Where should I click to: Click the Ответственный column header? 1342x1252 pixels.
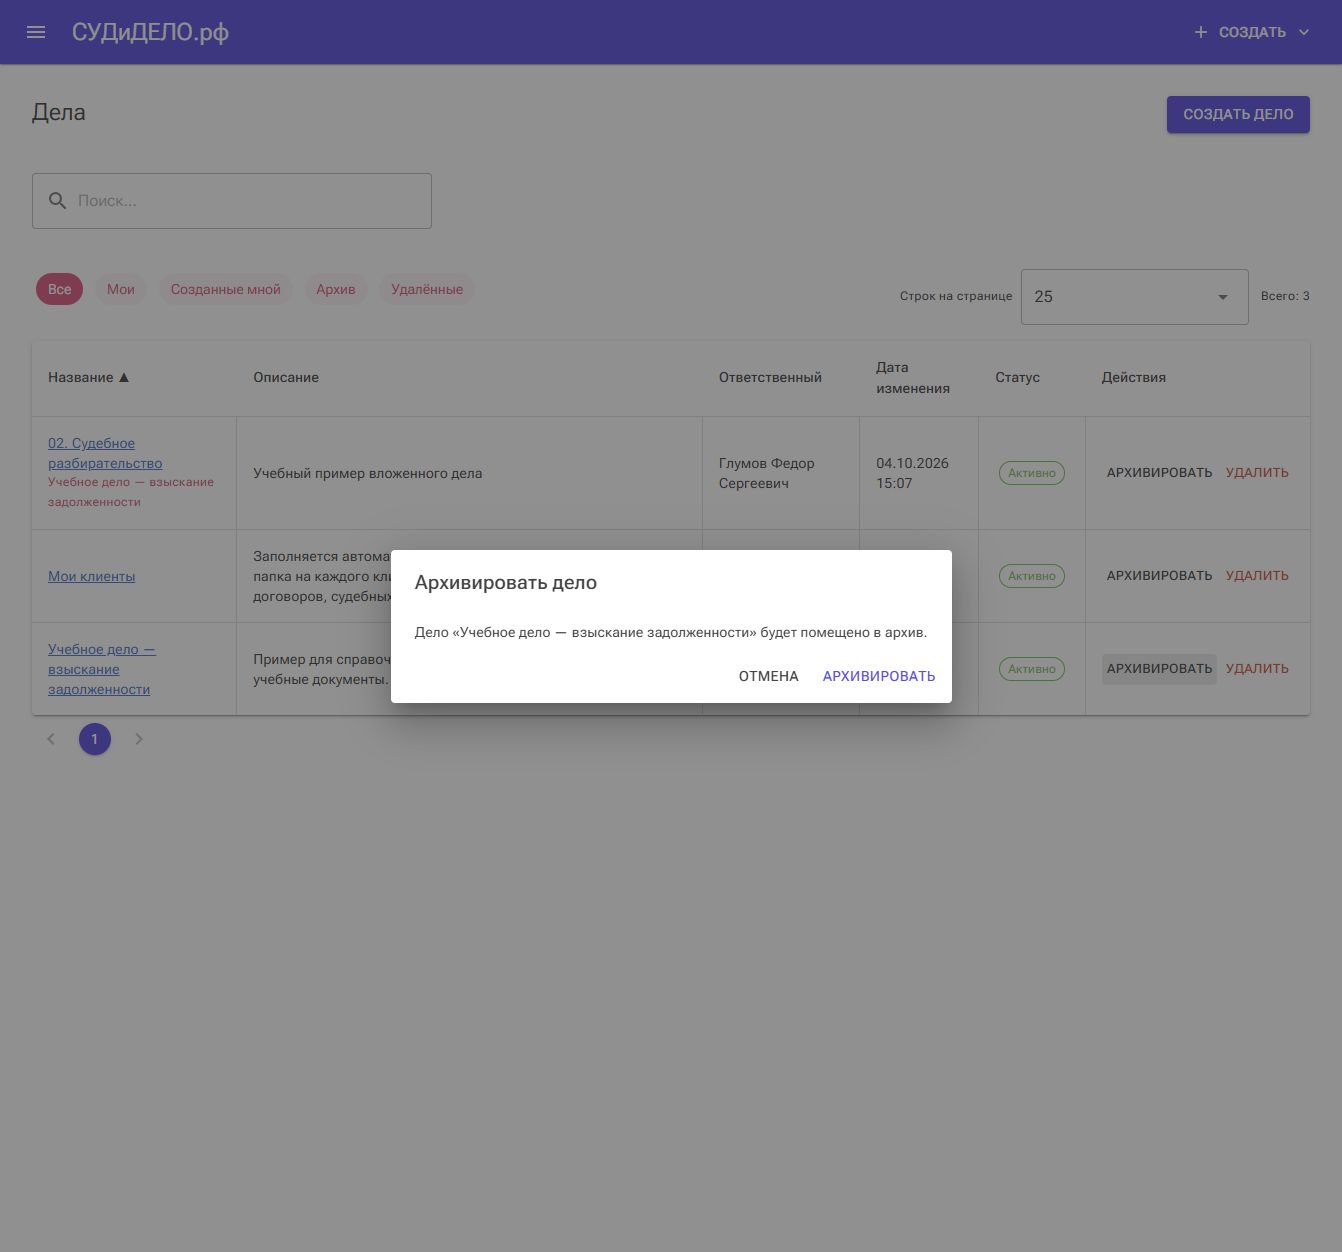(770, 378)
